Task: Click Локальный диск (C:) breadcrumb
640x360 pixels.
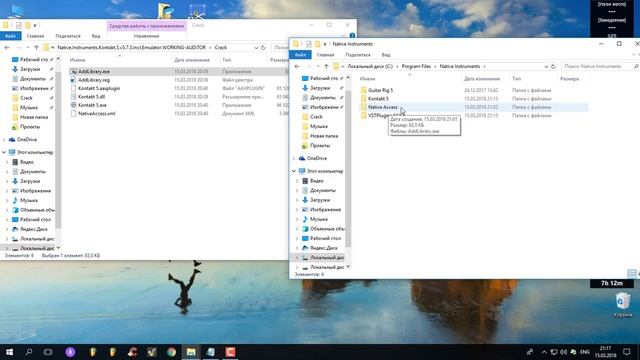Action: (370, 67)
